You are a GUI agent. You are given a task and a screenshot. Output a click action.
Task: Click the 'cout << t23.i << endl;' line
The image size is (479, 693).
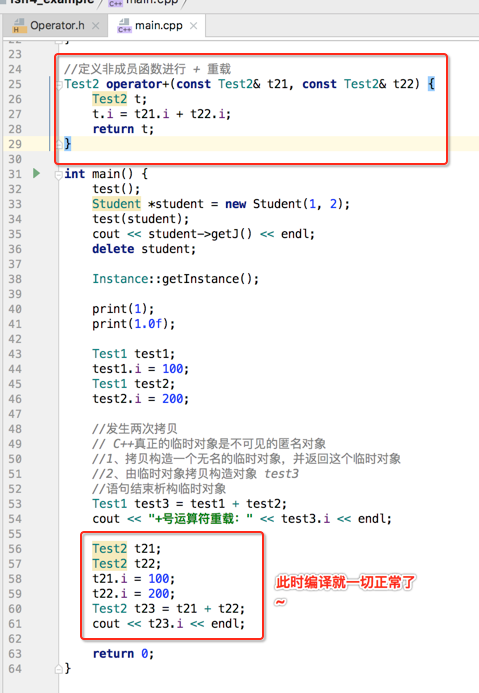point(168,624)
